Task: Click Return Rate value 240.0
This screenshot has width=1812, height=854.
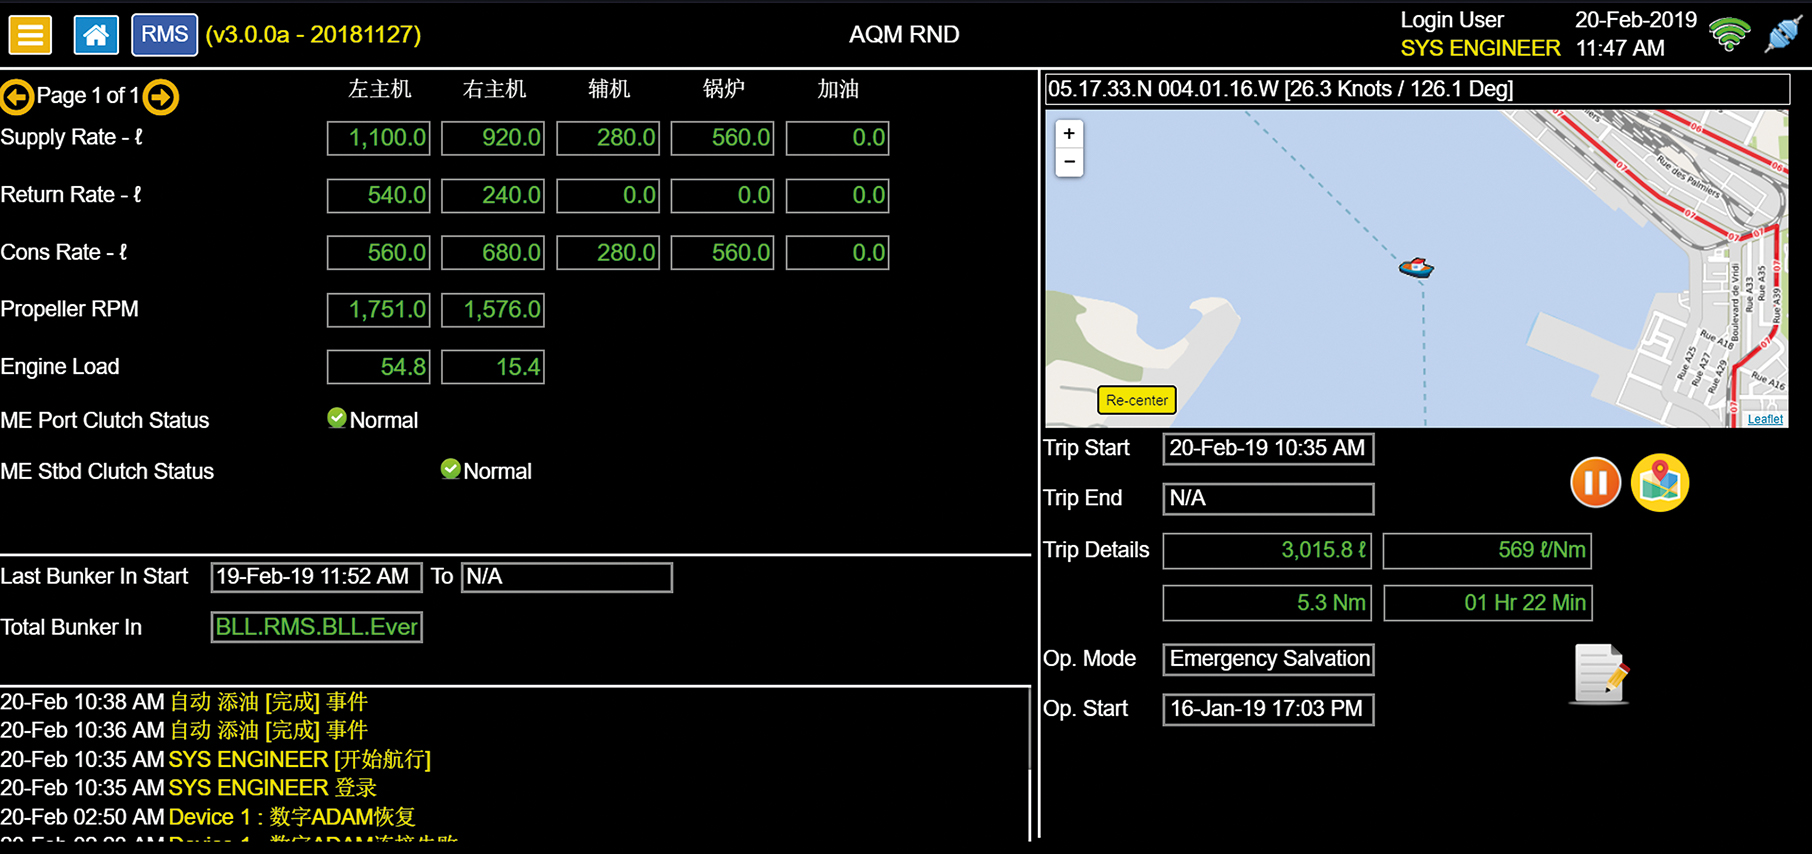Action: (493, 196)
